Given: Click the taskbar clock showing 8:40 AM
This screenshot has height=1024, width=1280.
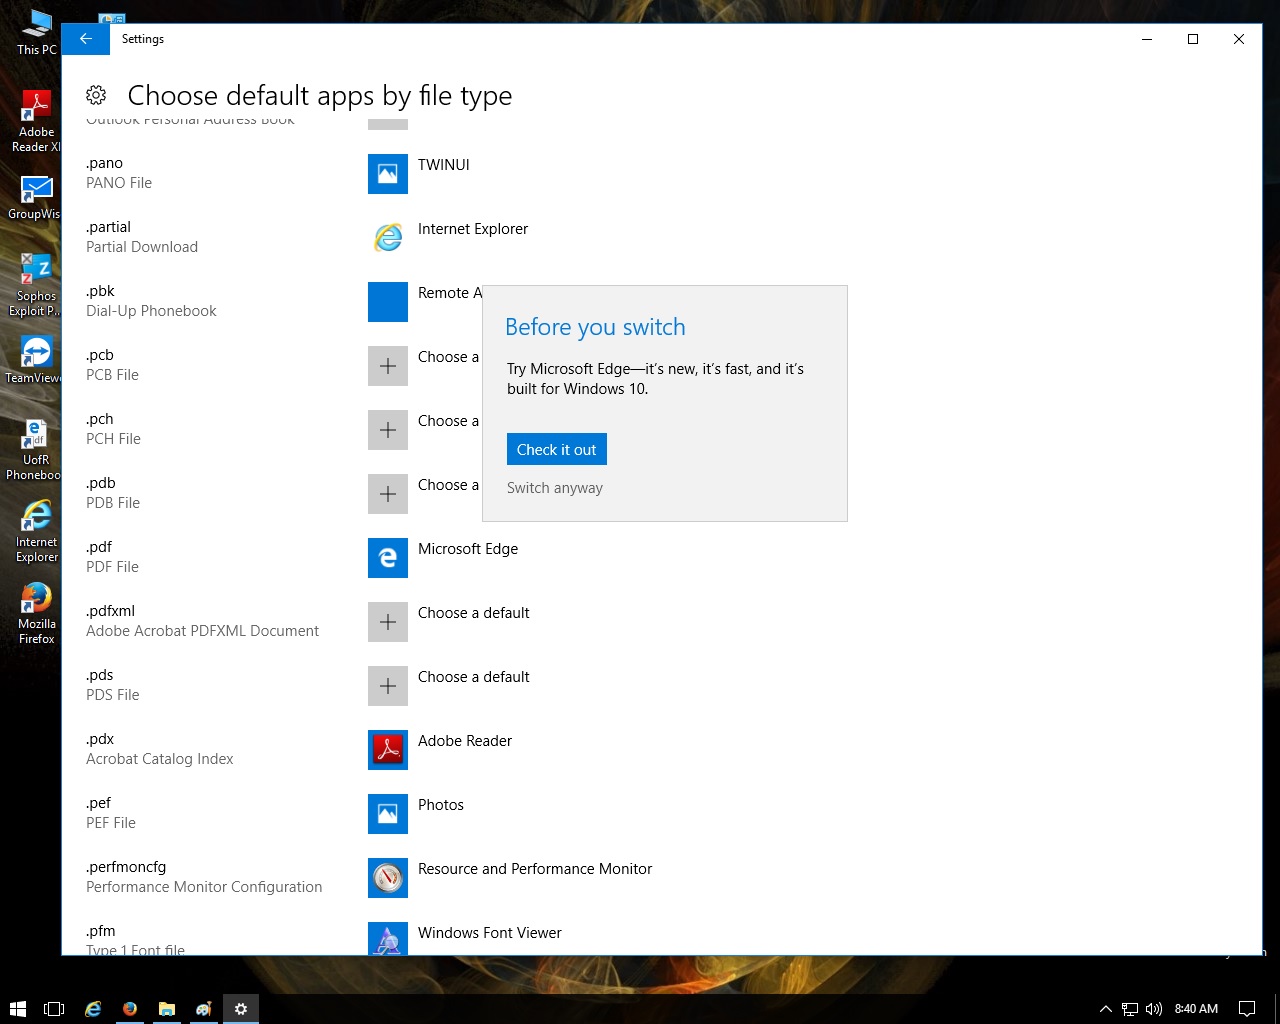Looking at the screenshot, I should pos(1196,1009).
